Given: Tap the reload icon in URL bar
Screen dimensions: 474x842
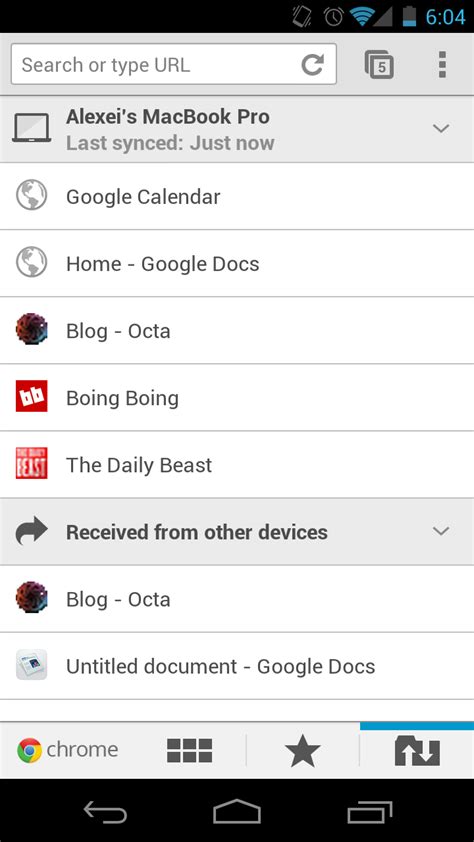Looking at the screenshot, I should click(x=312, y=65).
